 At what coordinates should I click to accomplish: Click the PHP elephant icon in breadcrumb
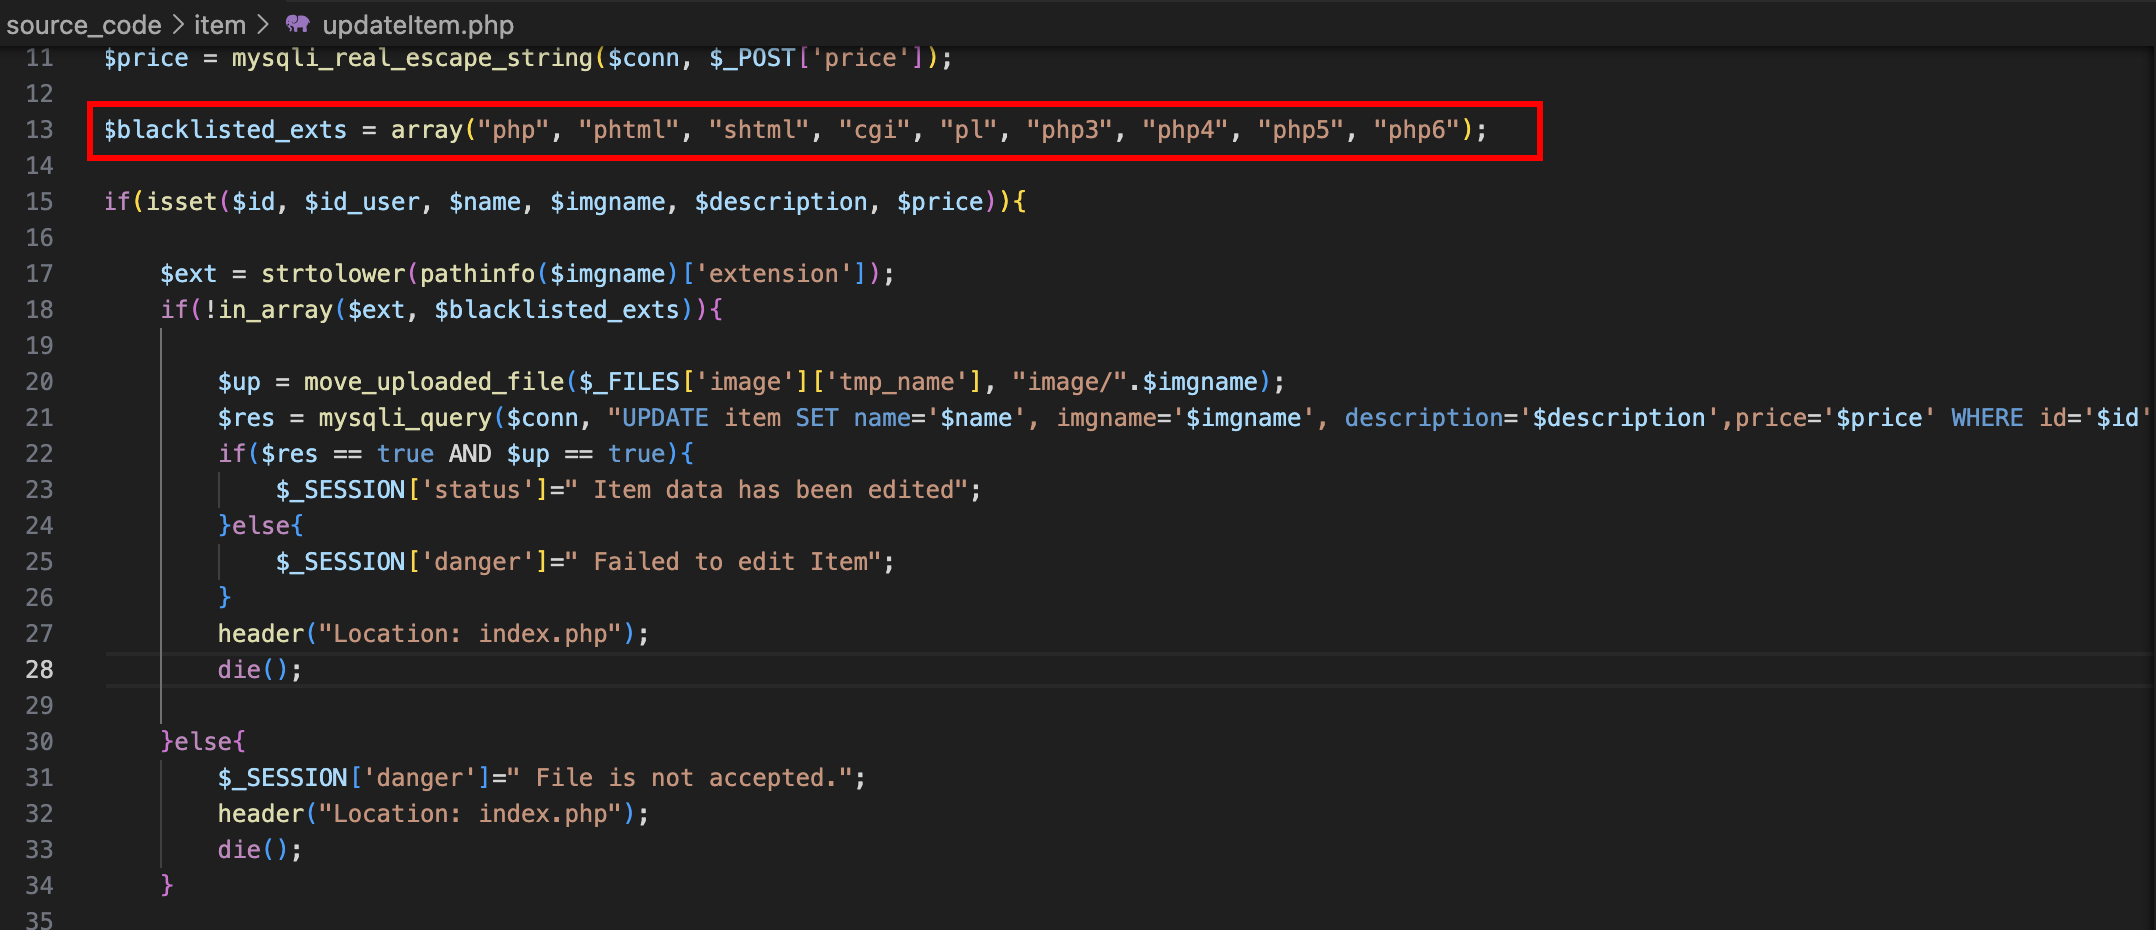click(297, 23)
